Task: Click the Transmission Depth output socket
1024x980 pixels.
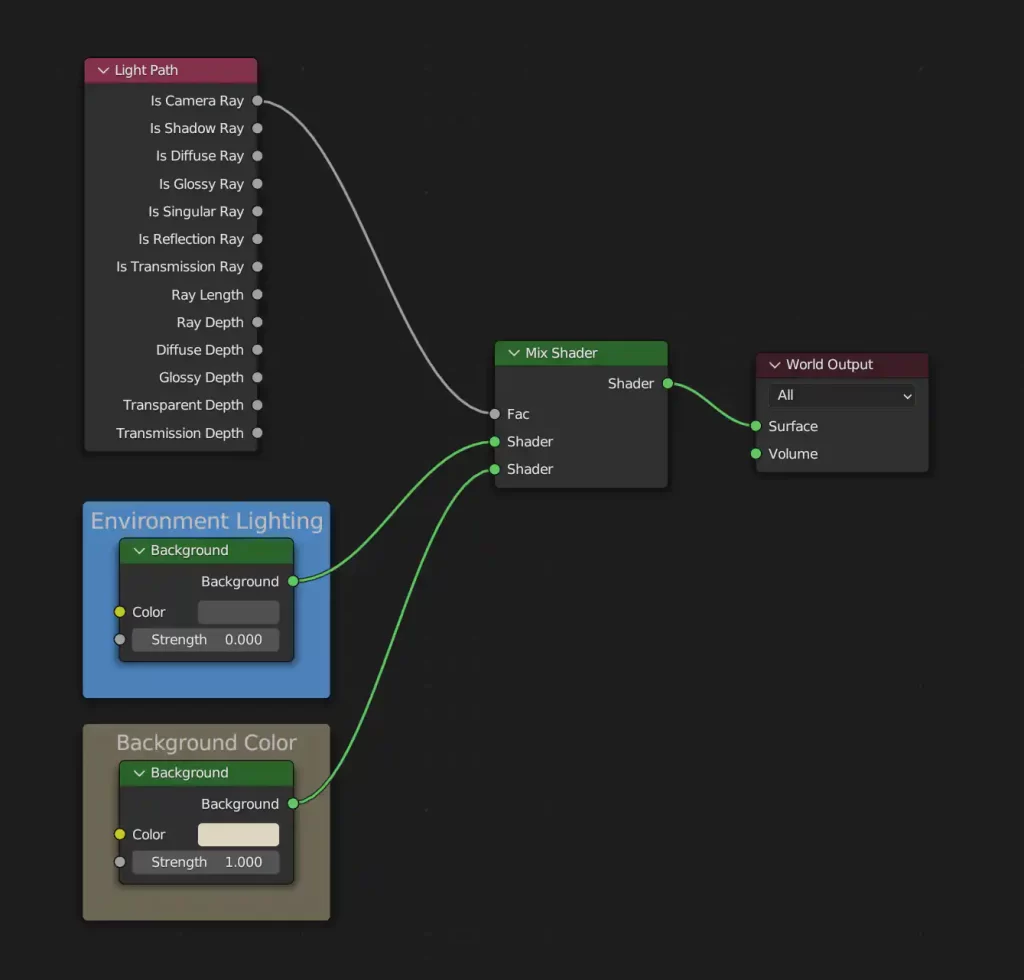Action: [257, 433]
